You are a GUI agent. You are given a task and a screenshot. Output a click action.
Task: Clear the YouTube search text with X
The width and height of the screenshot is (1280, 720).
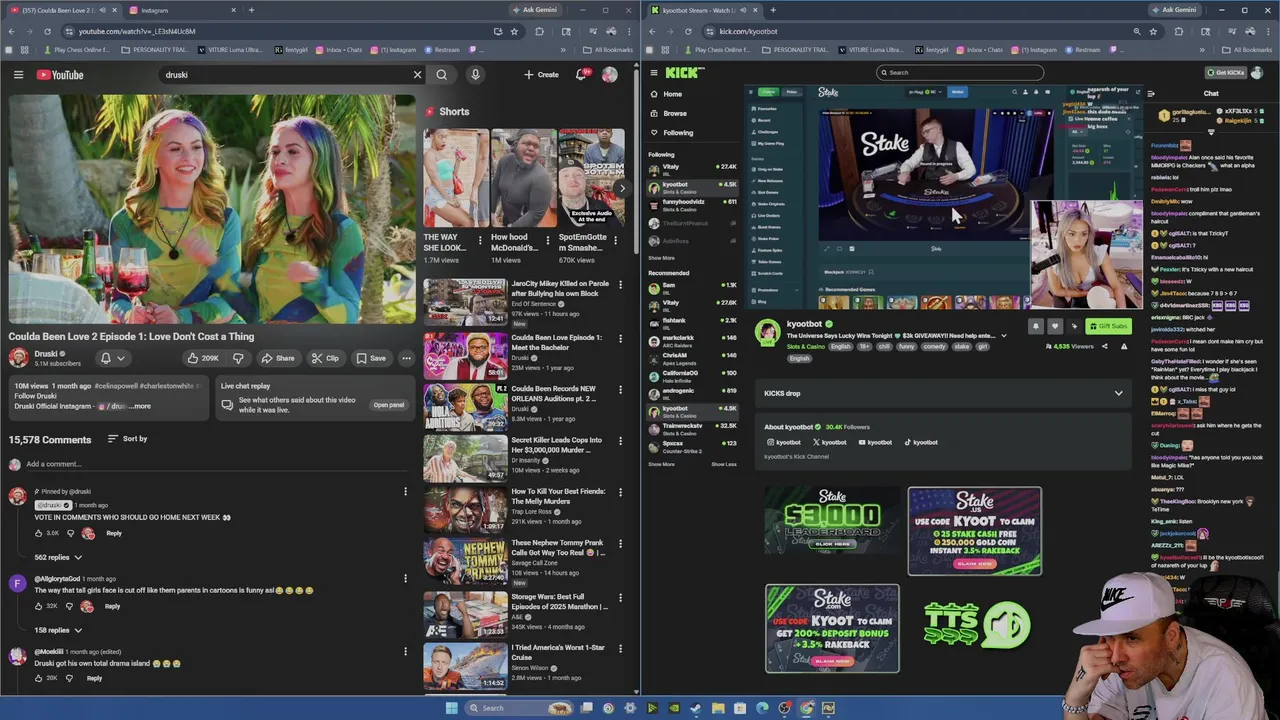(418, 75)
